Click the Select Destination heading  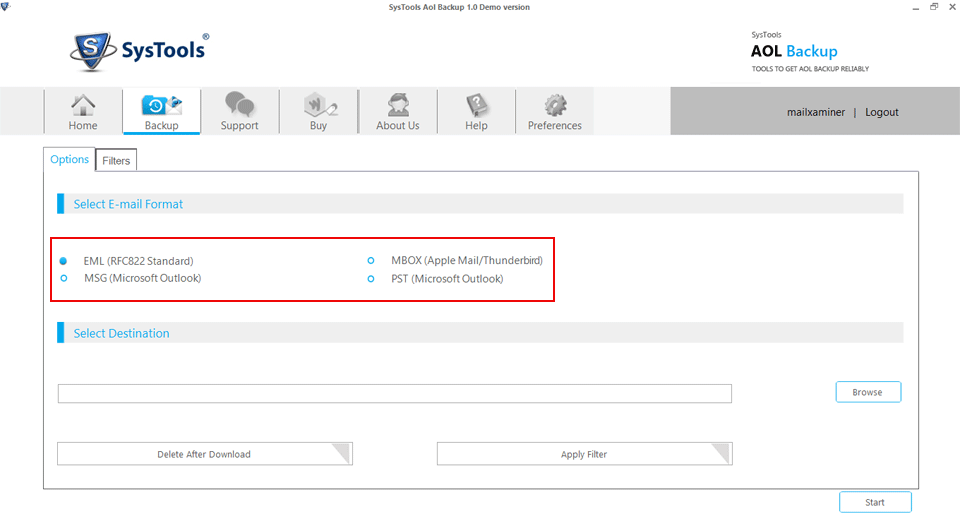click(121, 333)
